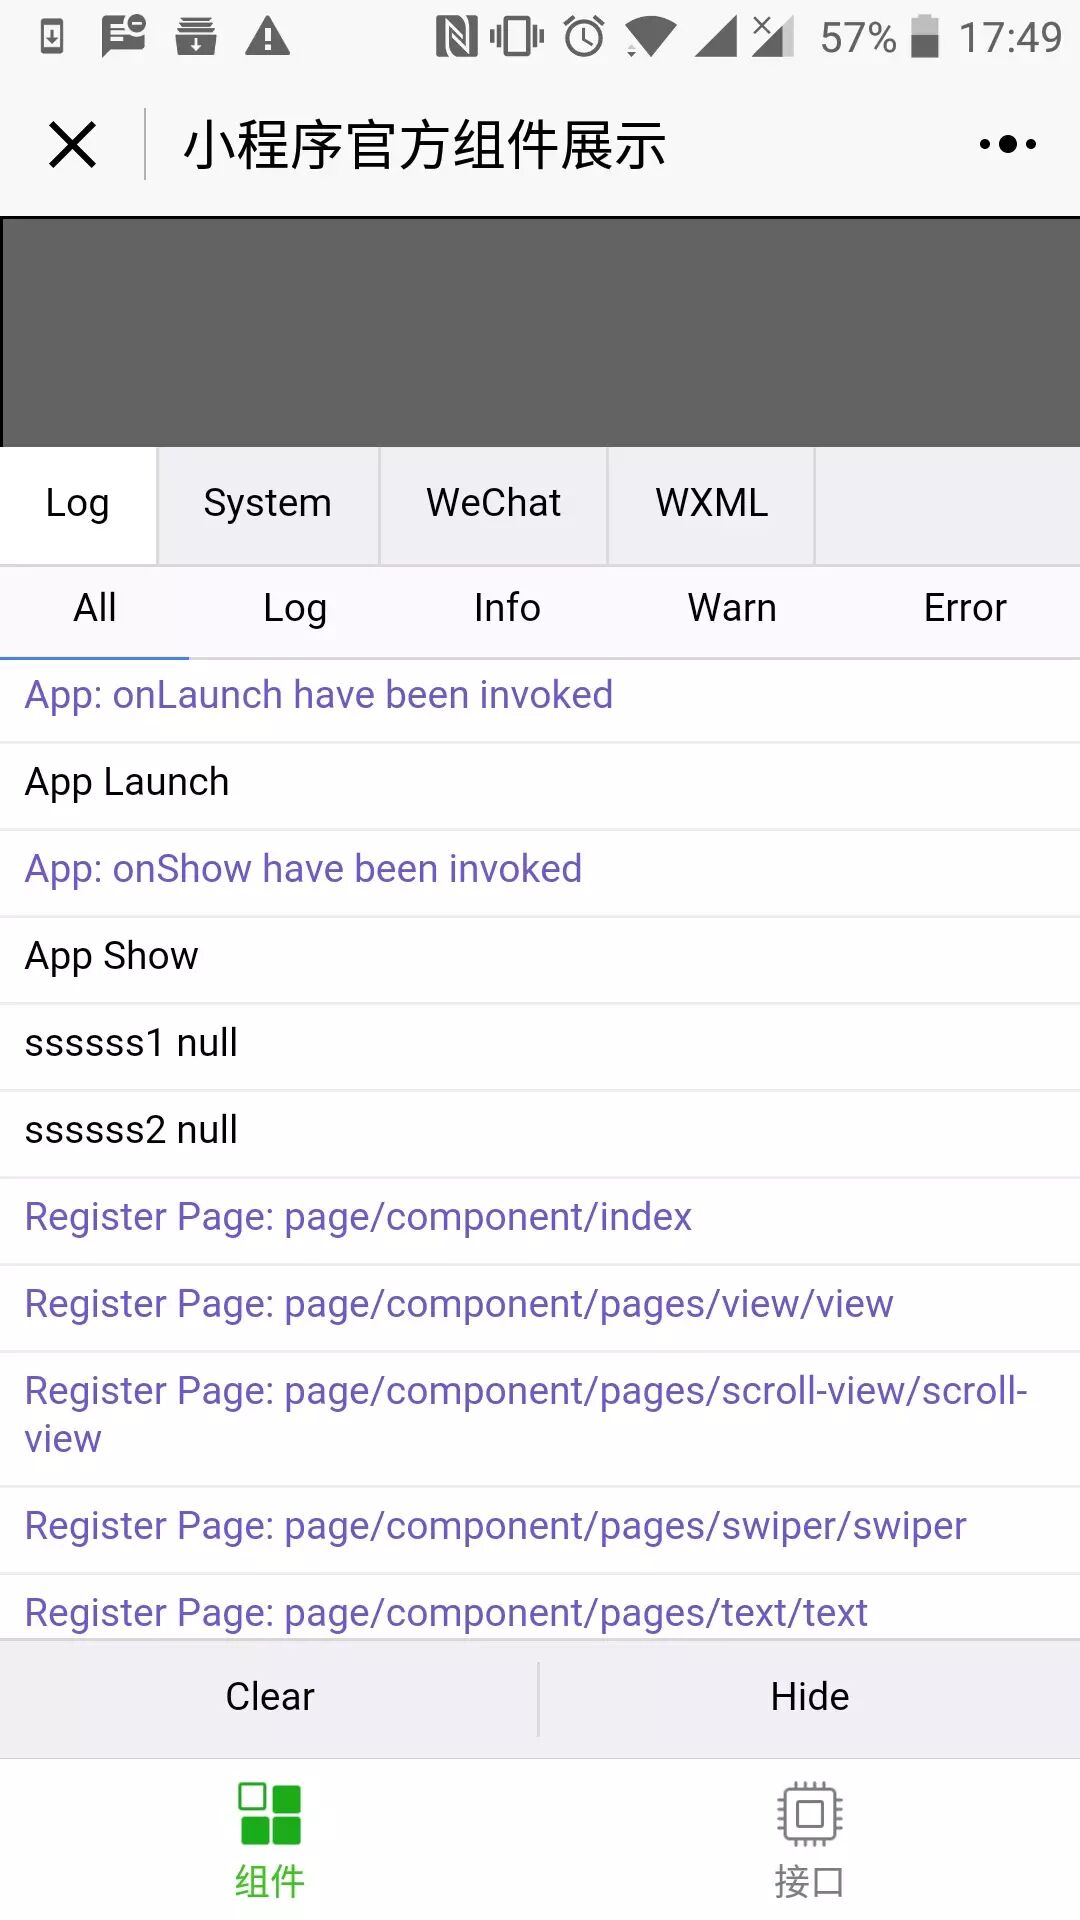1080x1920 pixels.
Task: Tap the Wi-Fi status bar icon
Action: tap(651, 37)
